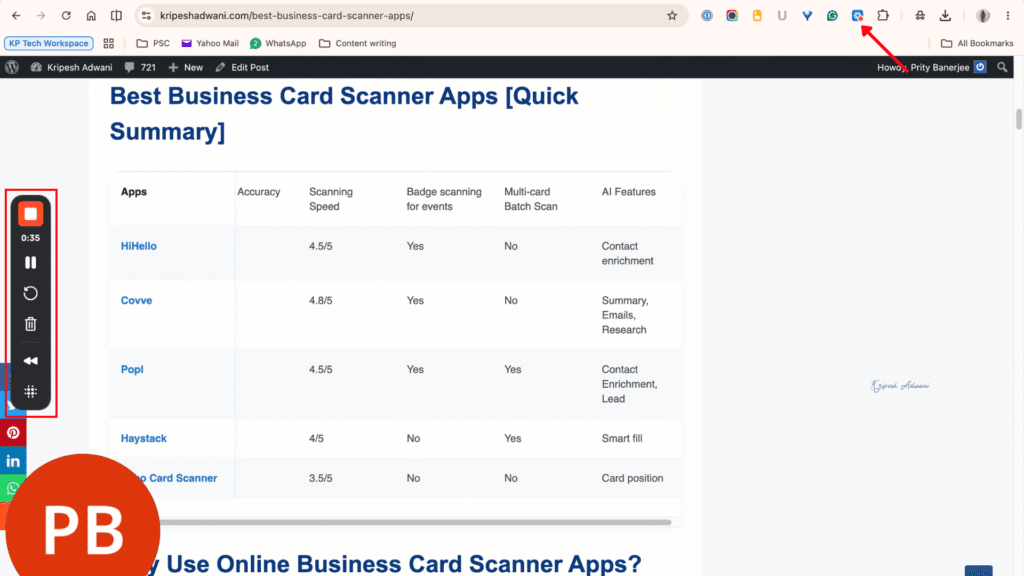1024x576 pixels.
Task: Reload the current page
Action: point(66,16)
